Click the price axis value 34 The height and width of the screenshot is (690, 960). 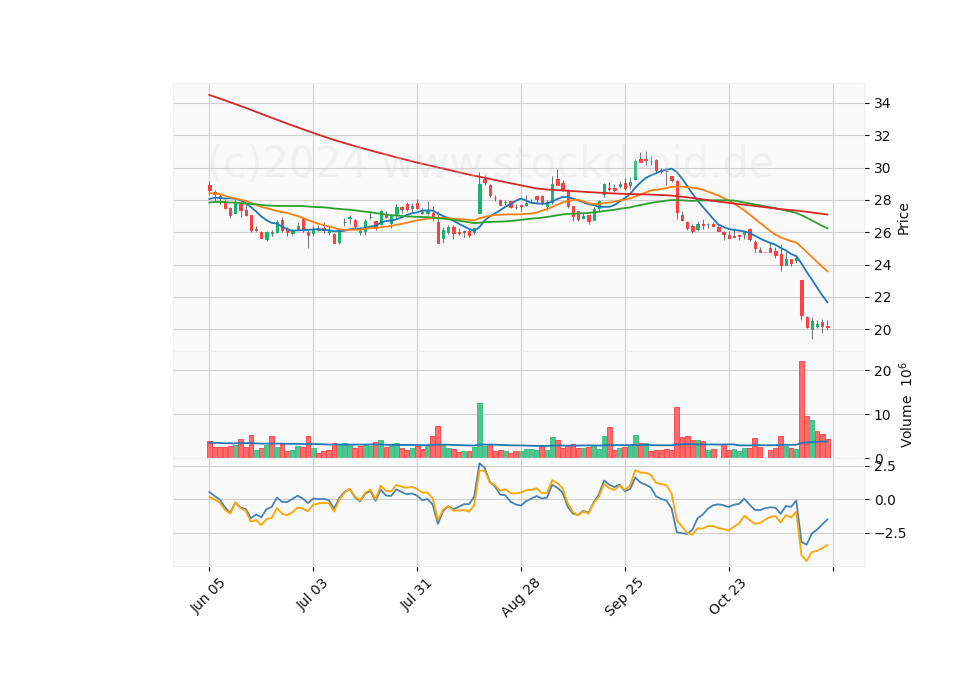point(882,103)
